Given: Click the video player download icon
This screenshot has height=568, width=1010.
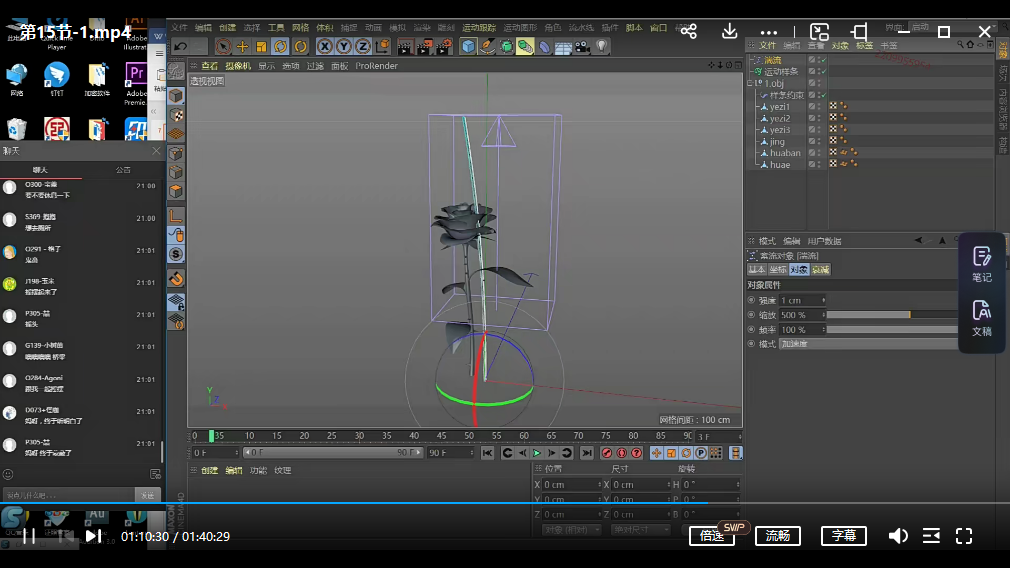Looking at the screenshot, I should [x=729, y=31].
